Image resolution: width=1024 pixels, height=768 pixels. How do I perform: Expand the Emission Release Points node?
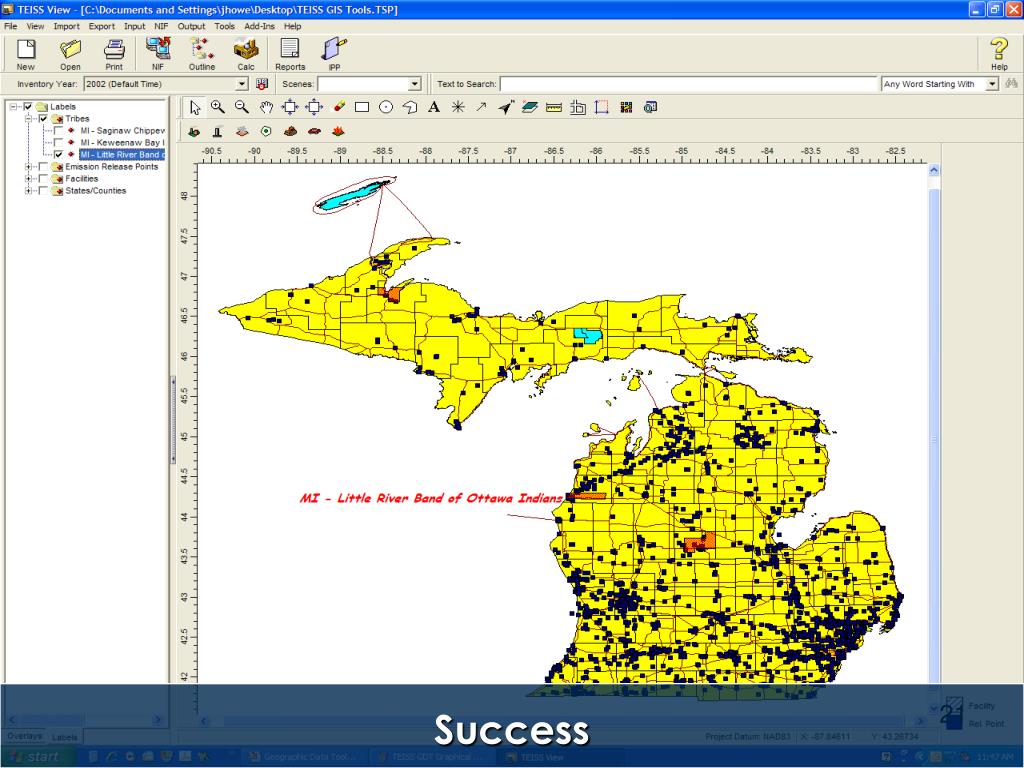(x=28, y=167)
